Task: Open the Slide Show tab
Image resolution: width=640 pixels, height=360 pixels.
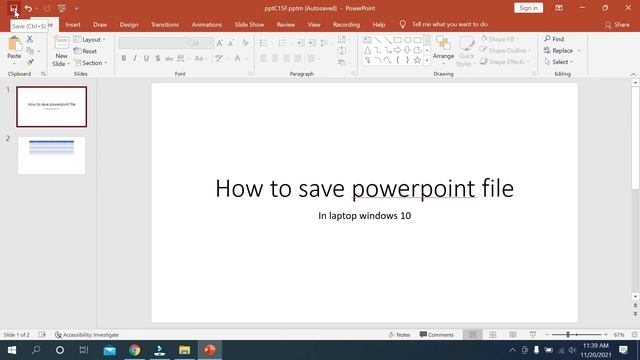Action: pos(249,24)
